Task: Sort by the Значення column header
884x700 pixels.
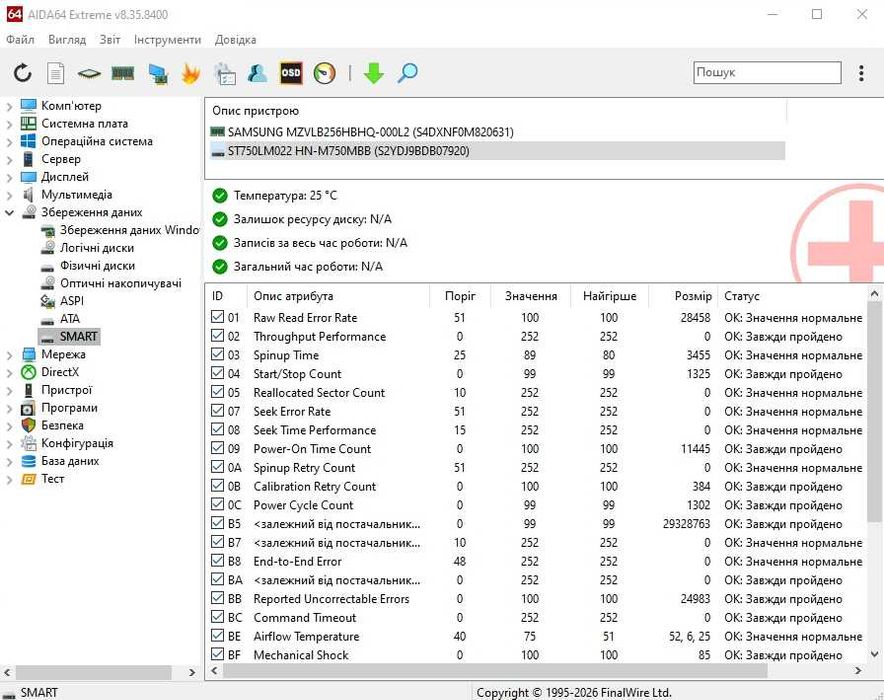Action: point(531,296)
